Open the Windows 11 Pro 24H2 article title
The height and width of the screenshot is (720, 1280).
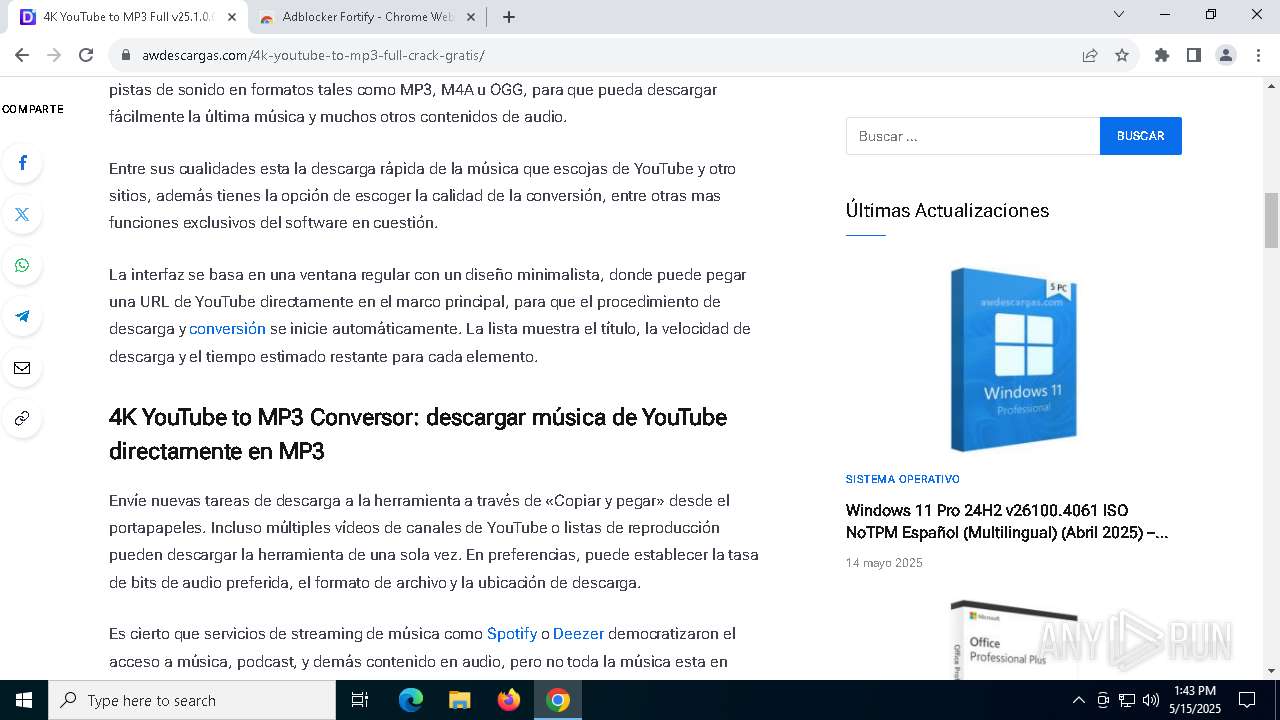[1007, 521]
